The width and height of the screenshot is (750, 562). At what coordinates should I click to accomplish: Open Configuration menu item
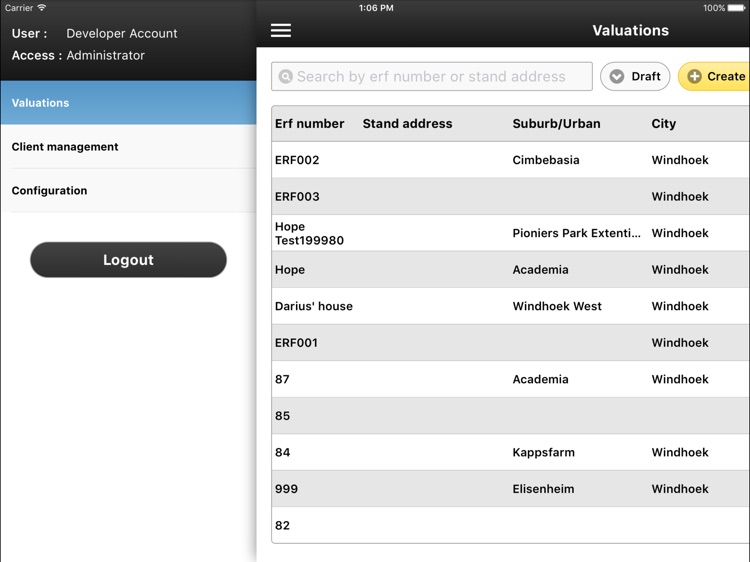(x=128, y=190)
